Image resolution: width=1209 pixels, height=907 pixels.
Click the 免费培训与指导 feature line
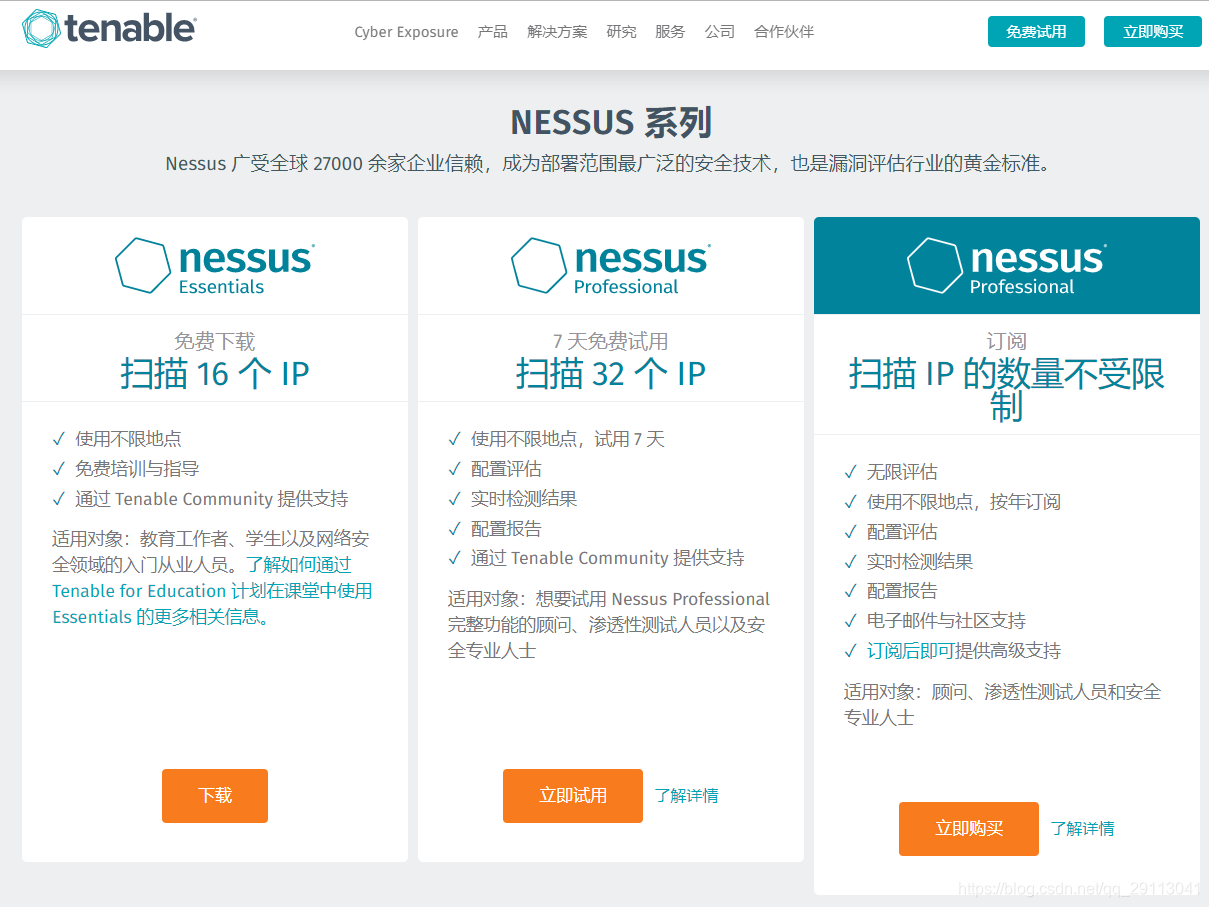[x=137, y=469]
